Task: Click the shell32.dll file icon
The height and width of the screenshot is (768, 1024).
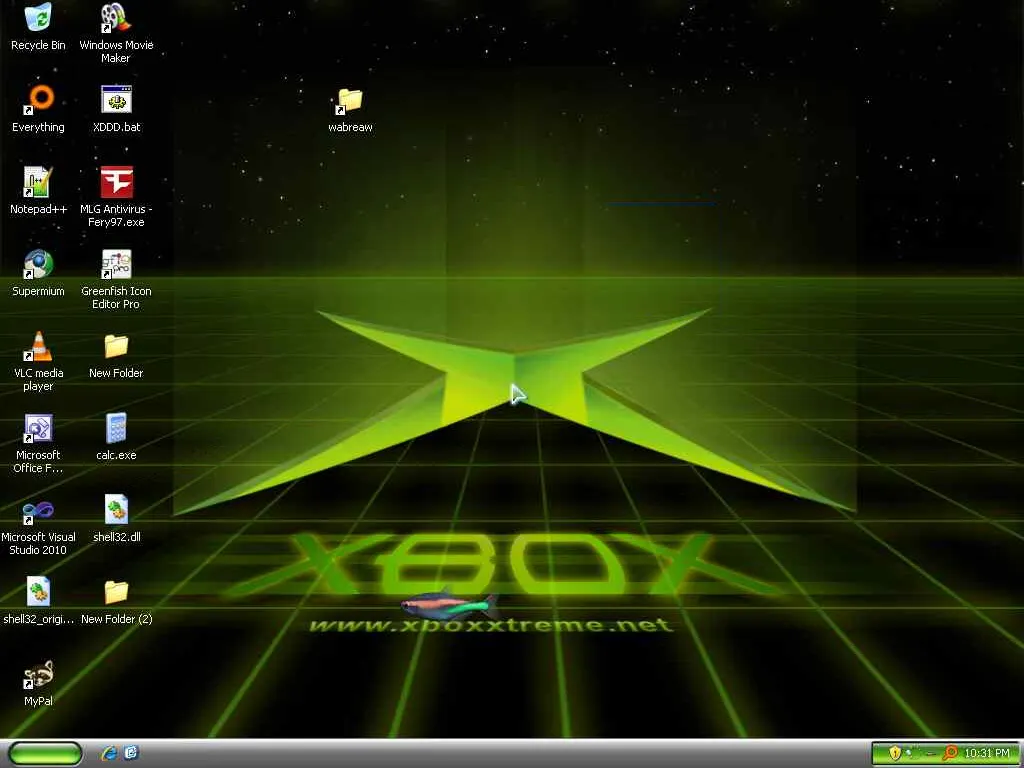Action: pyautogui.click(x=116, y=510)
